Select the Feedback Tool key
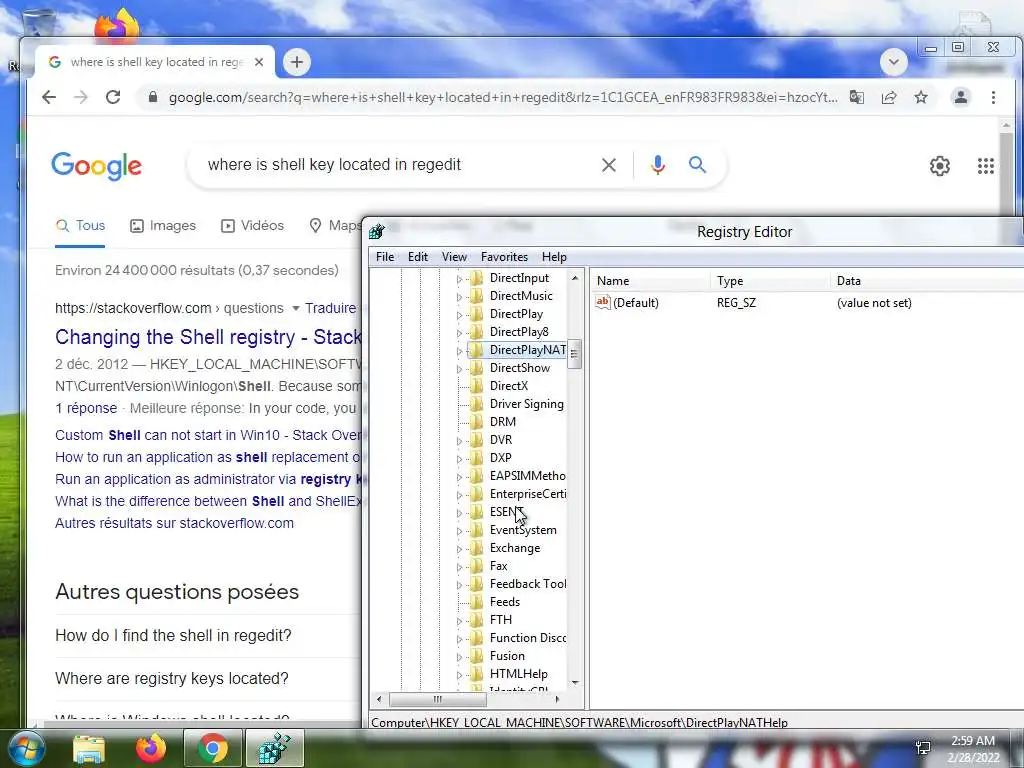Viewport: 1024px width, 768px height. pos(528,584)
